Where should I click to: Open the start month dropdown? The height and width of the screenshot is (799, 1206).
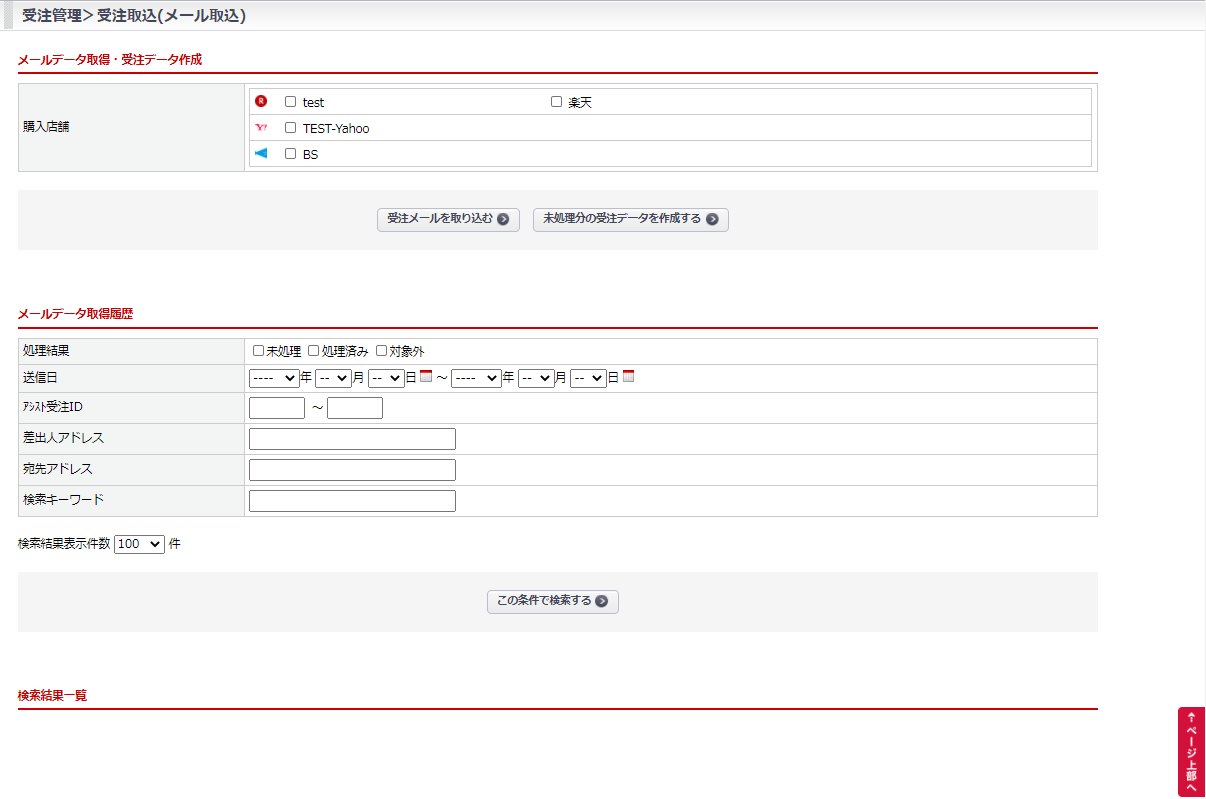pyautogui.click(x=333, y=378)
